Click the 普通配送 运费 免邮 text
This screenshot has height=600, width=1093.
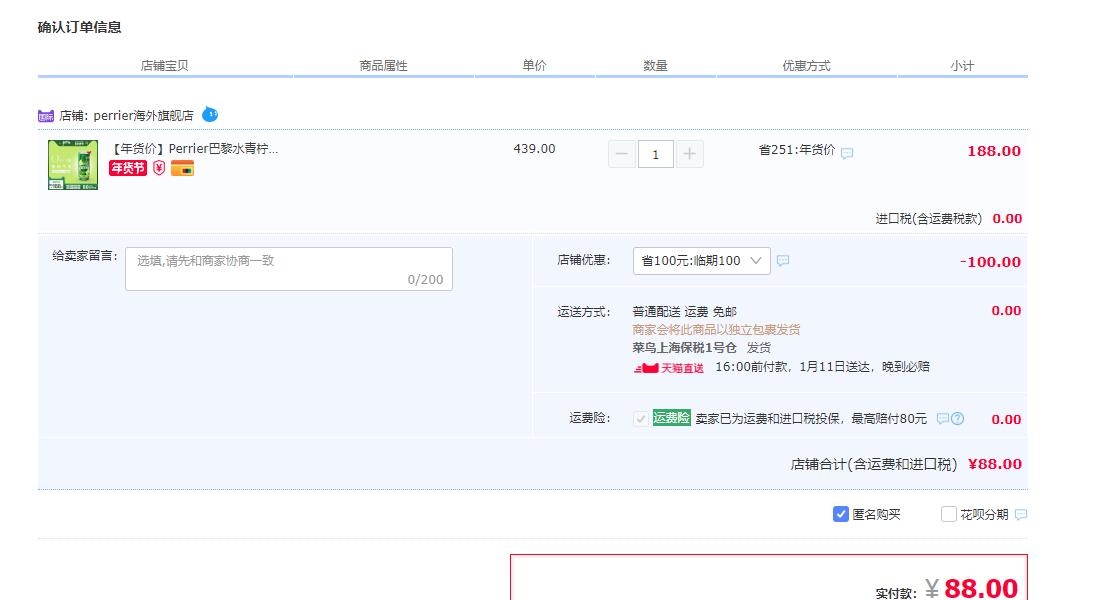click(x=685, y=311)
